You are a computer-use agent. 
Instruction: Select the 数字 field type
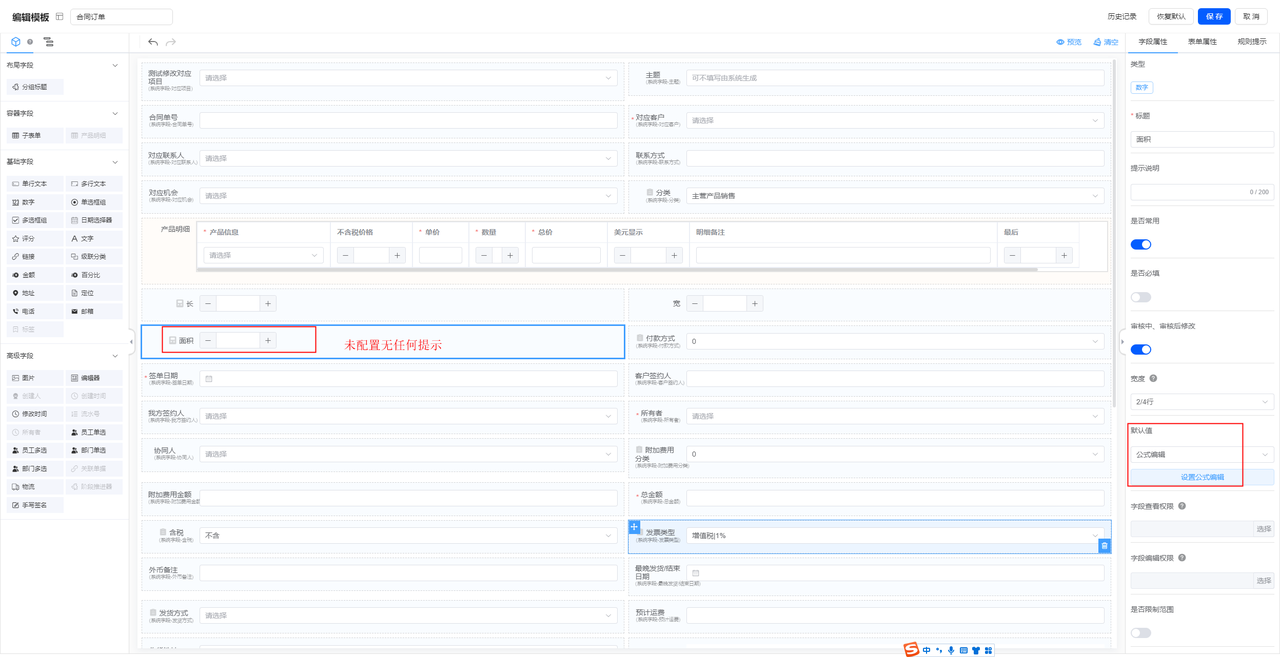pos(35,202)
